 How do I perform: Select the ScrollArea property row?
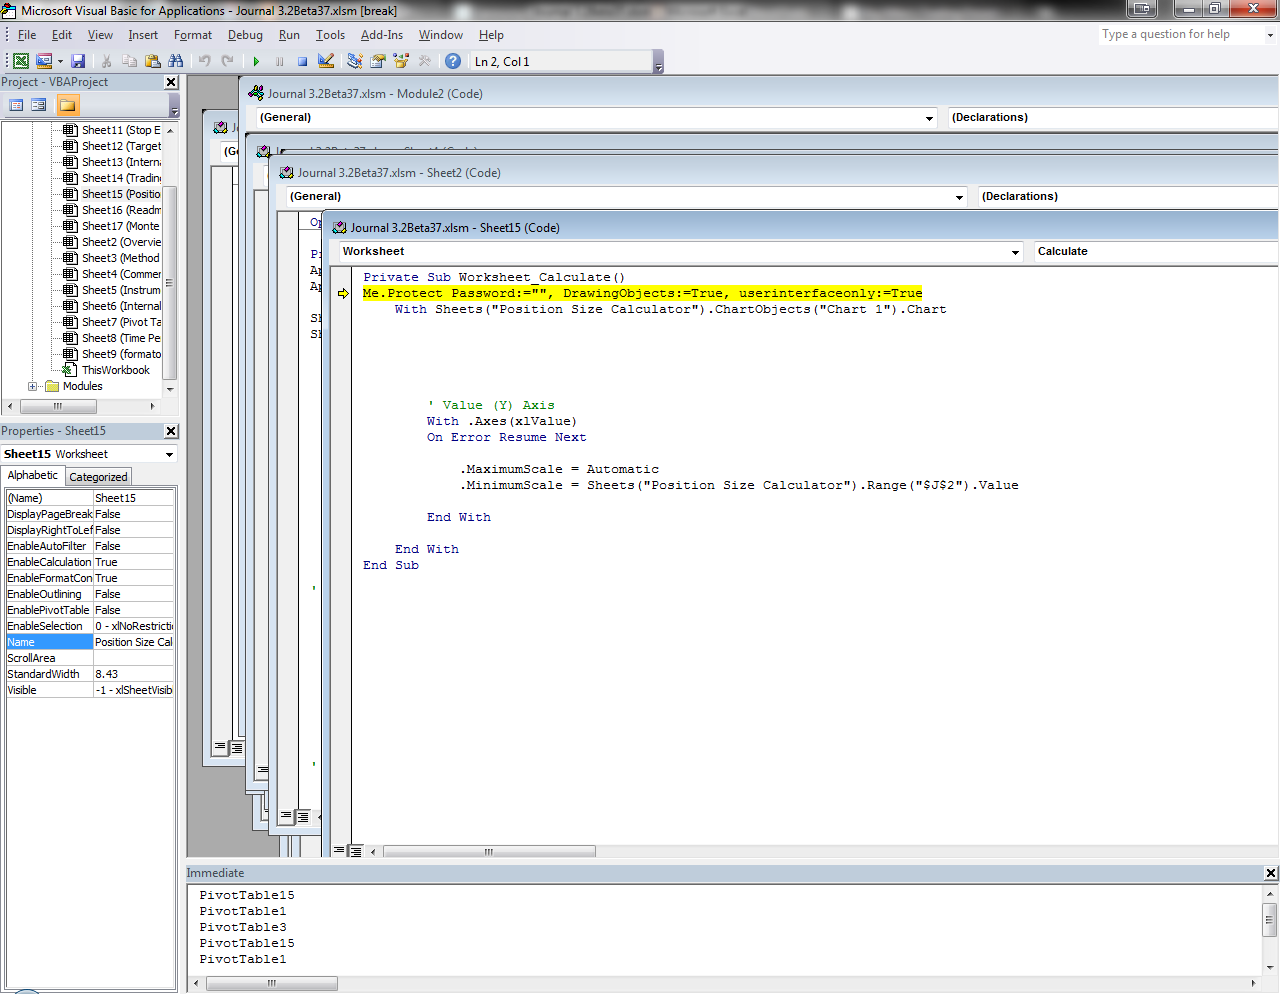pos(90,658)
